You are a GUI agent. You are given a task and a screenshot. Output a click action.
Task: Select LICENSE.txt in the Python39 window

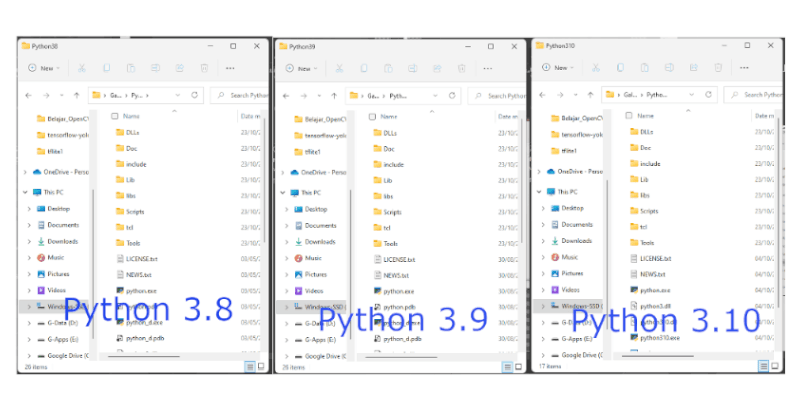pos(394,259)
